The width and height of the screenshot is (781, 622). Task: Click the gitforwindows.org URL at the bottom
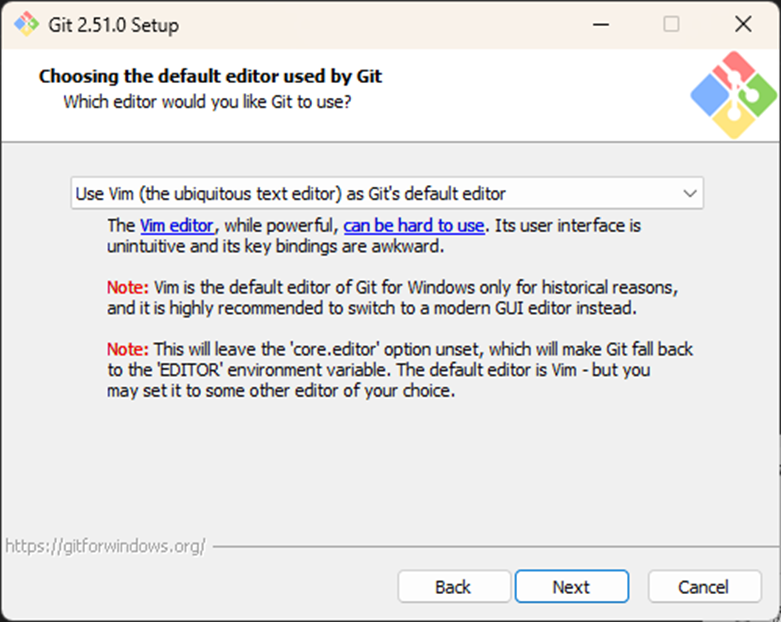tap(105, 546)
